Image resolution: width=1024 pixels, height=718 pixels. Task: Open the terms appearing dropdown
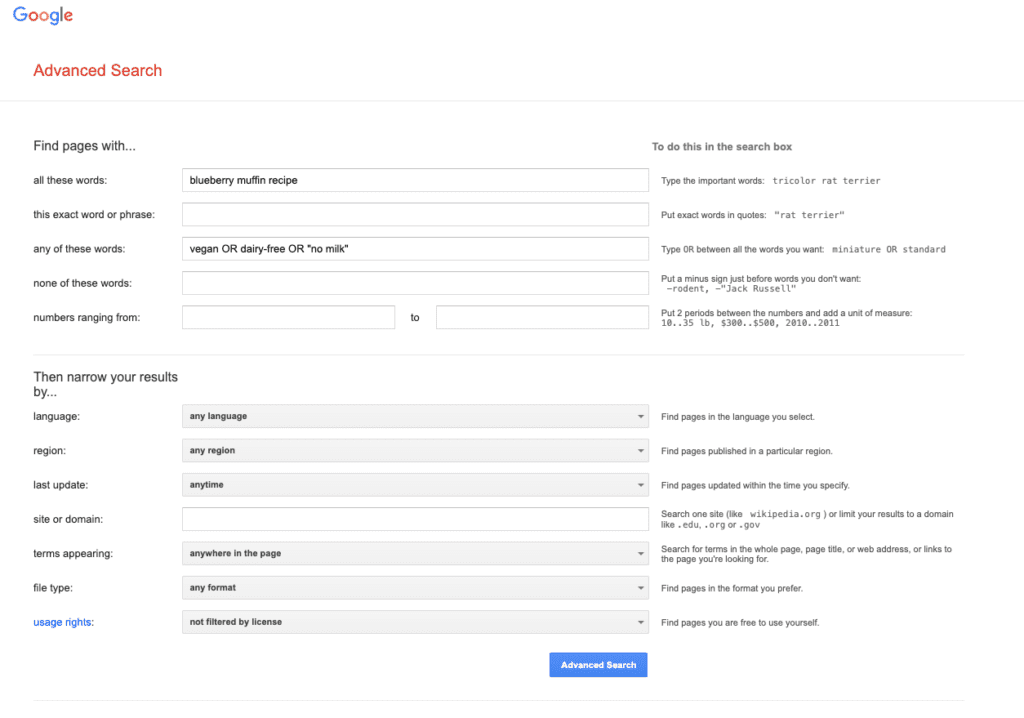click(x=415, y=553)
